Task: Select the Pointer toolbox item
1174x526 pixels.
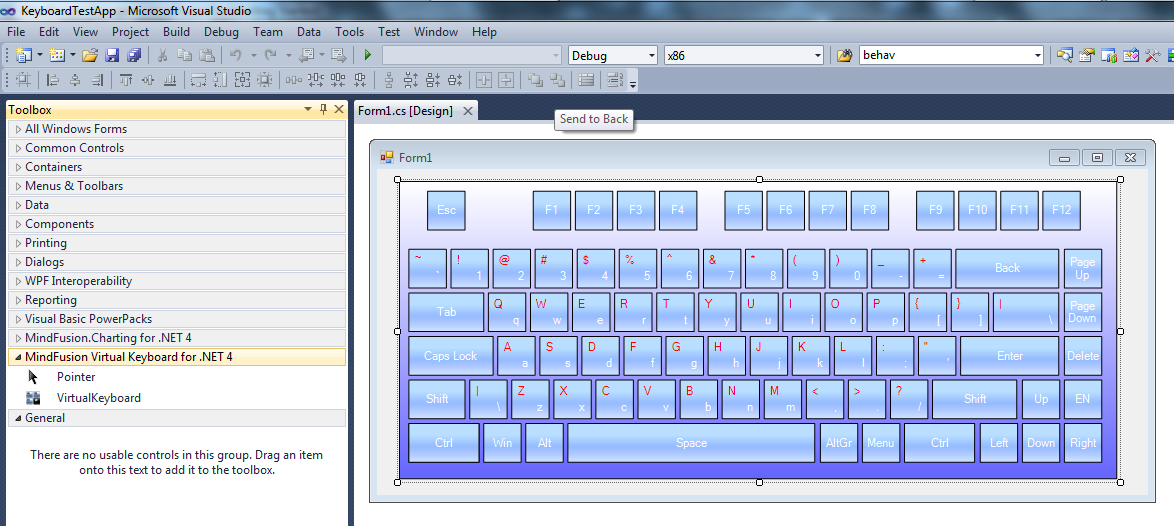Action: (76, 377)
